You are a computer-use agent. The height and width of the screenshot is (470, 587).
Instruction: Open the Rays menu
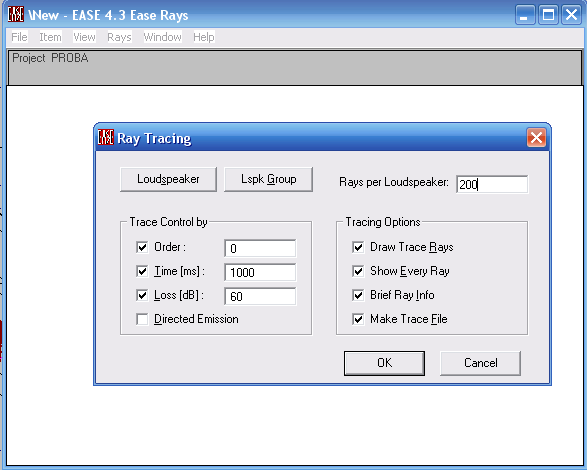(x=119, y=37)
